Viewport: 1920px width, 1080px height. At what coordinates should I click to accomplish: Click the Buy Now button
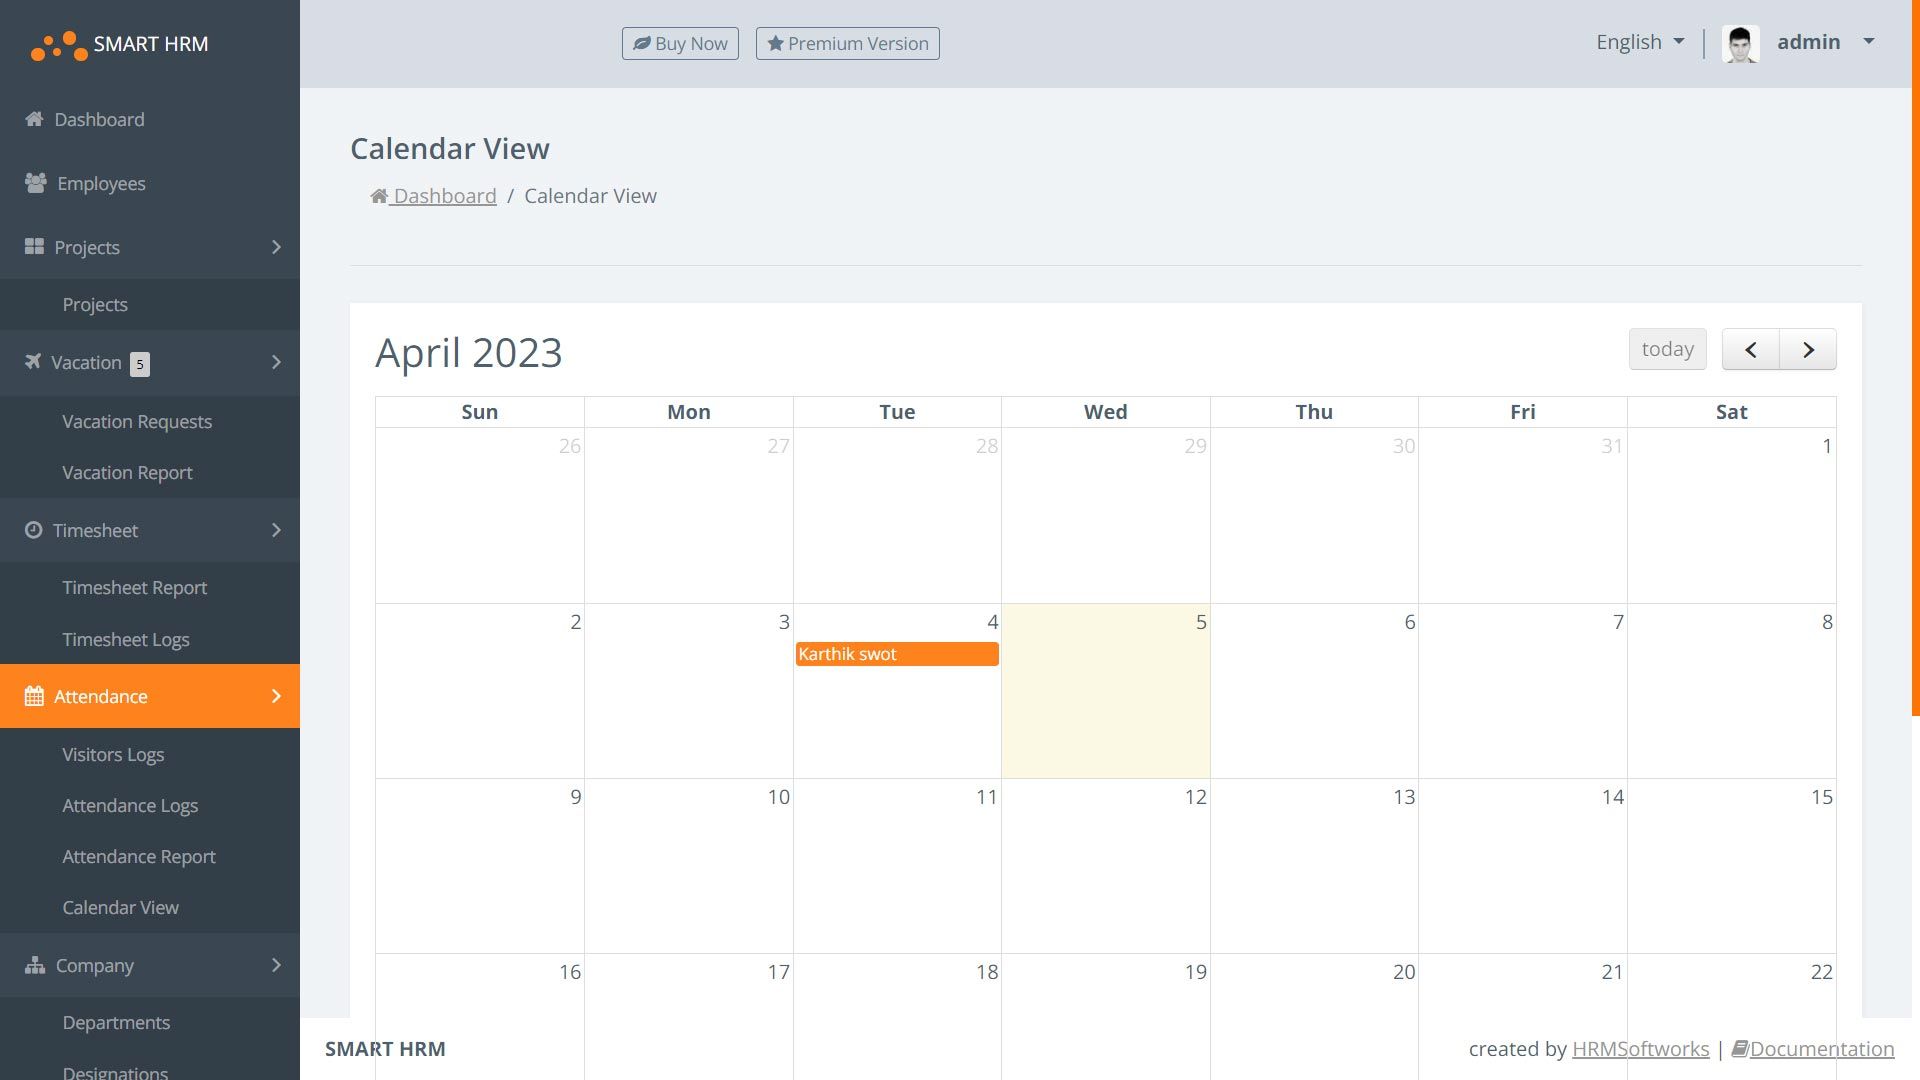(x=680, y=44)
